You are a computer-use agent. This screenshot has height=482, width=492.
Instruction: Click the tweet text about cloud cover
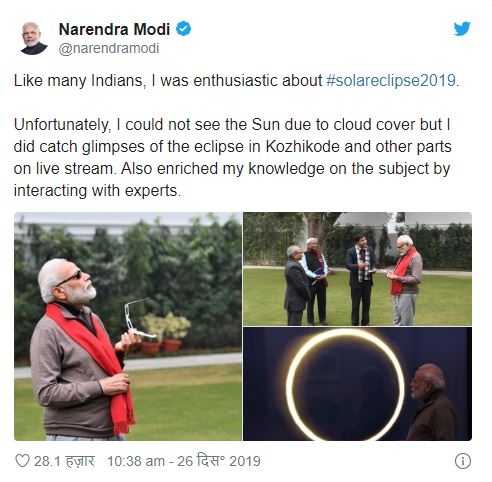233,157
